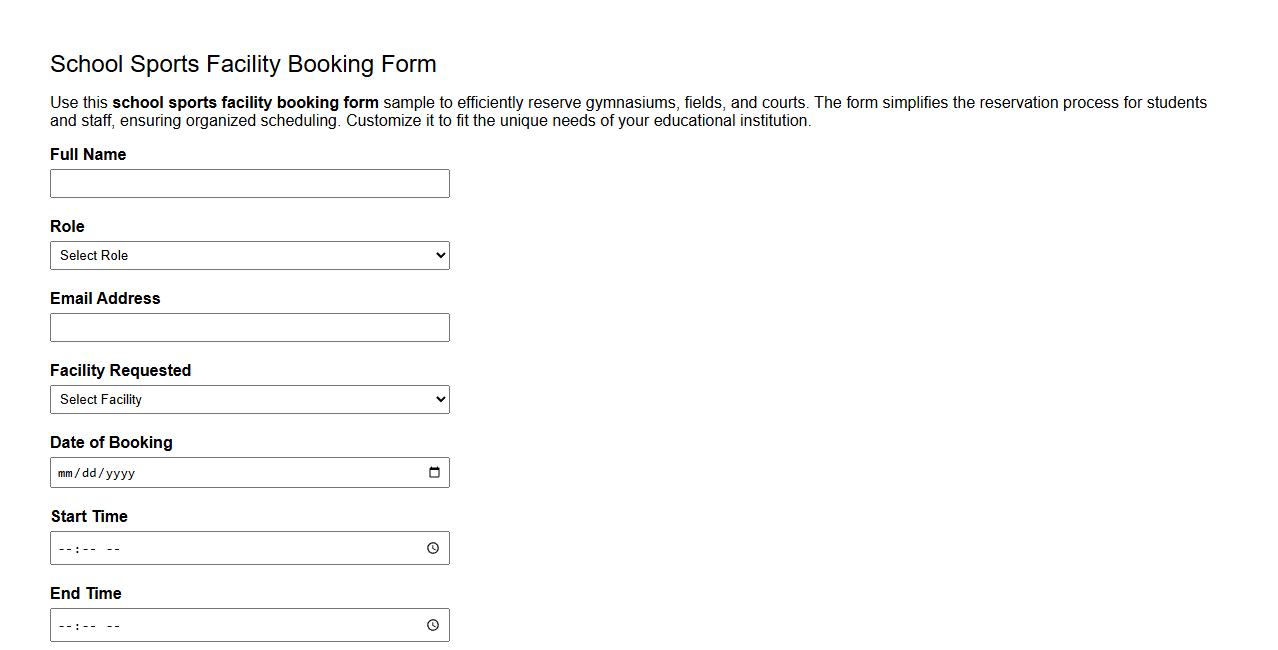Select the dd segment of the booking date
The width and height of the screenshot is (1278, 650).
[x=88, y=472]
